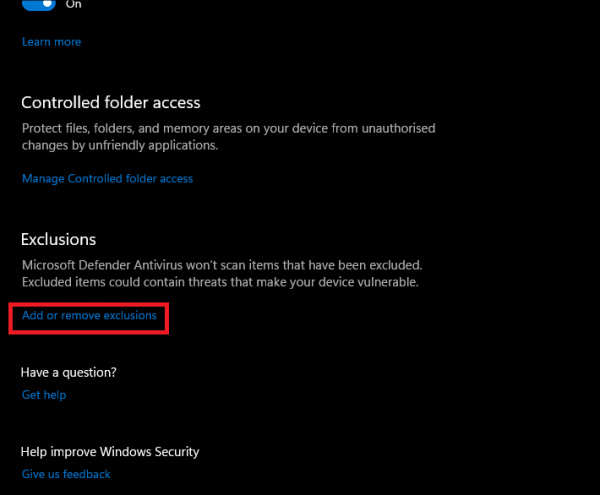The image size is (600, 495).
Task: Click the "Protect files, folders" description line
Action: [228, 129]
